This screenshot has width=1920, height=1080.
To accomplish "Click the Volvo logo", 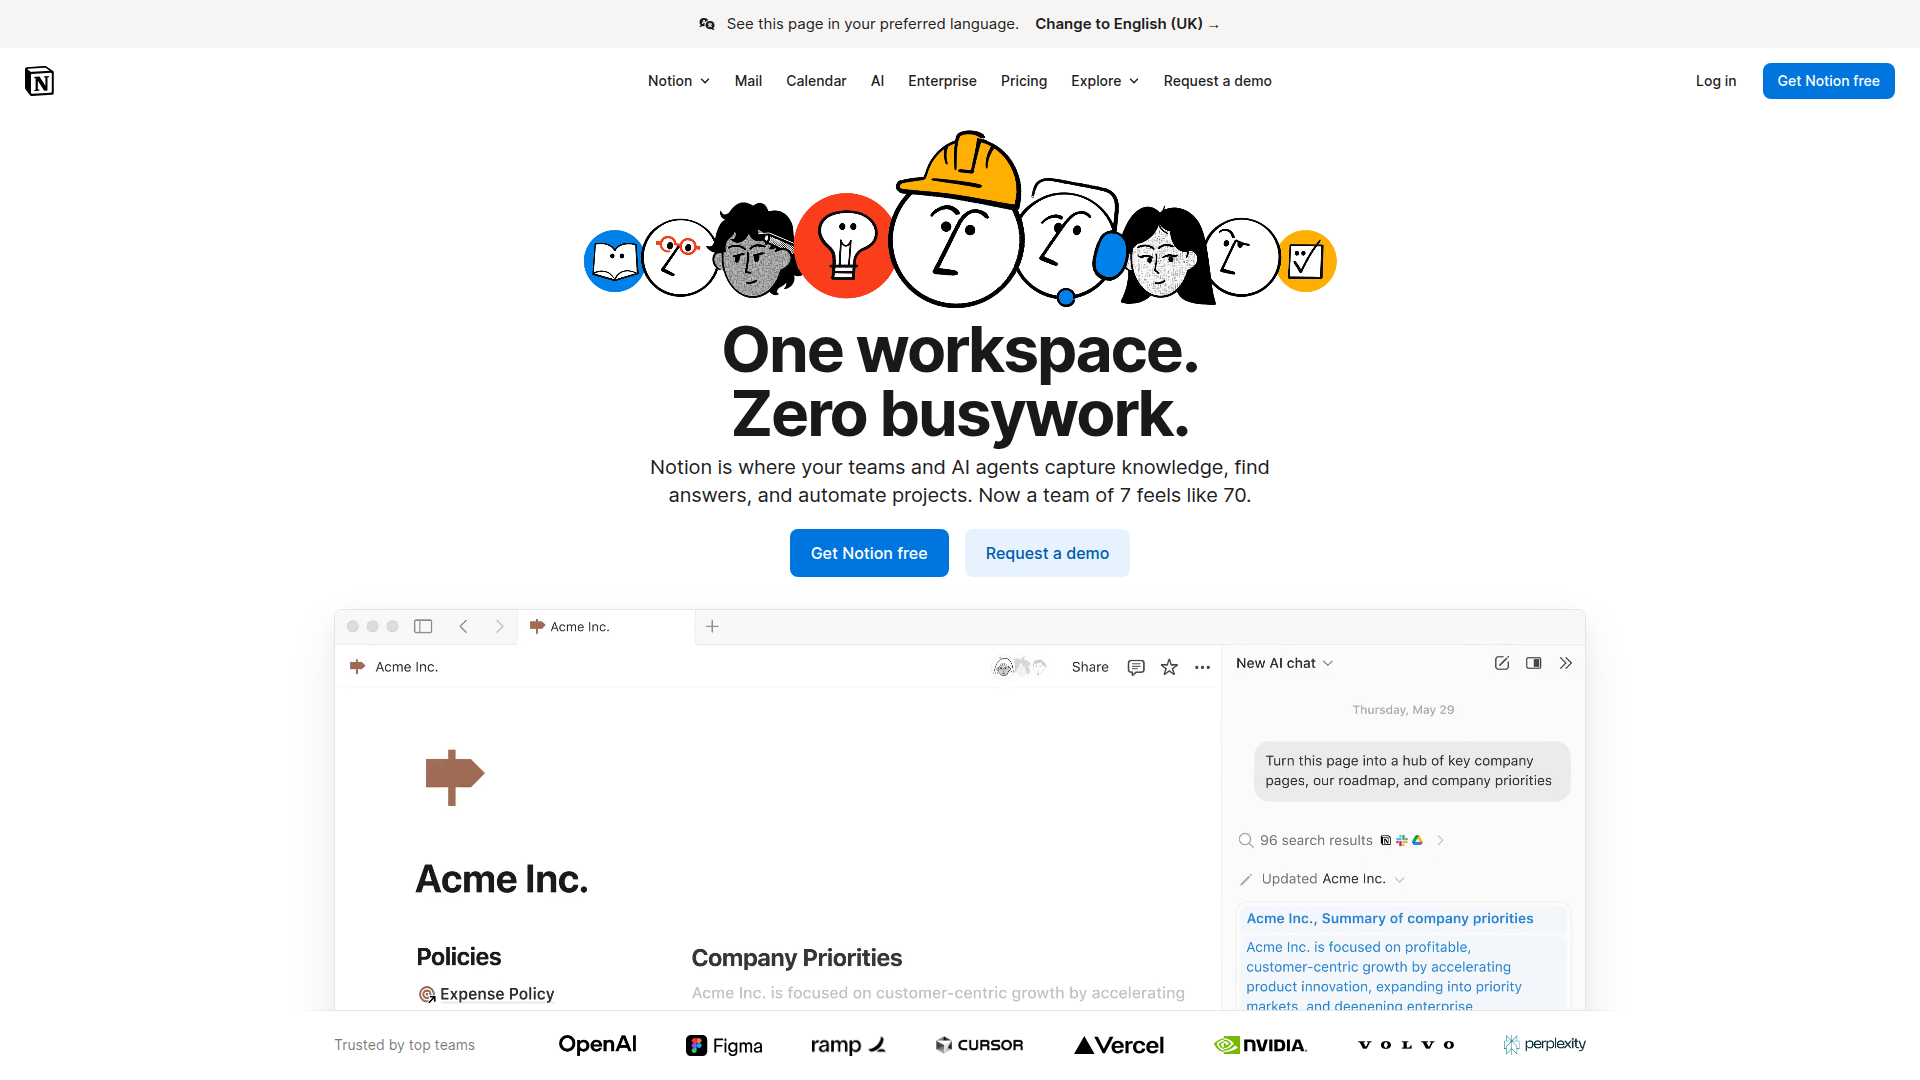I will (x=1406, y=1045).
